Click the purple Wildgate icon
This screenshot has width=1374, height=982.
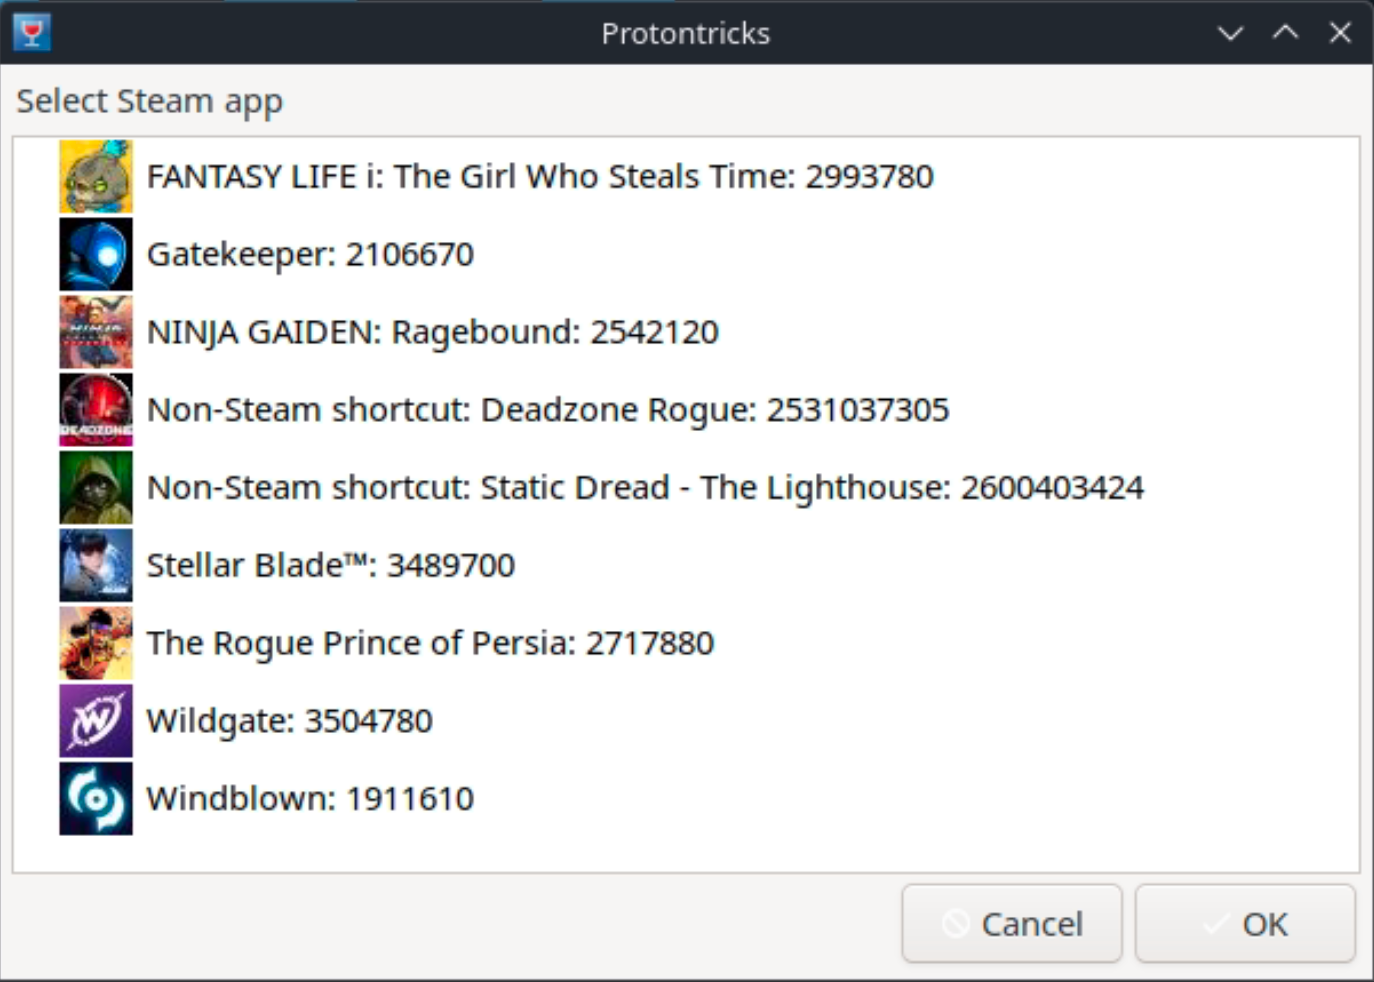tap(96, 721)
